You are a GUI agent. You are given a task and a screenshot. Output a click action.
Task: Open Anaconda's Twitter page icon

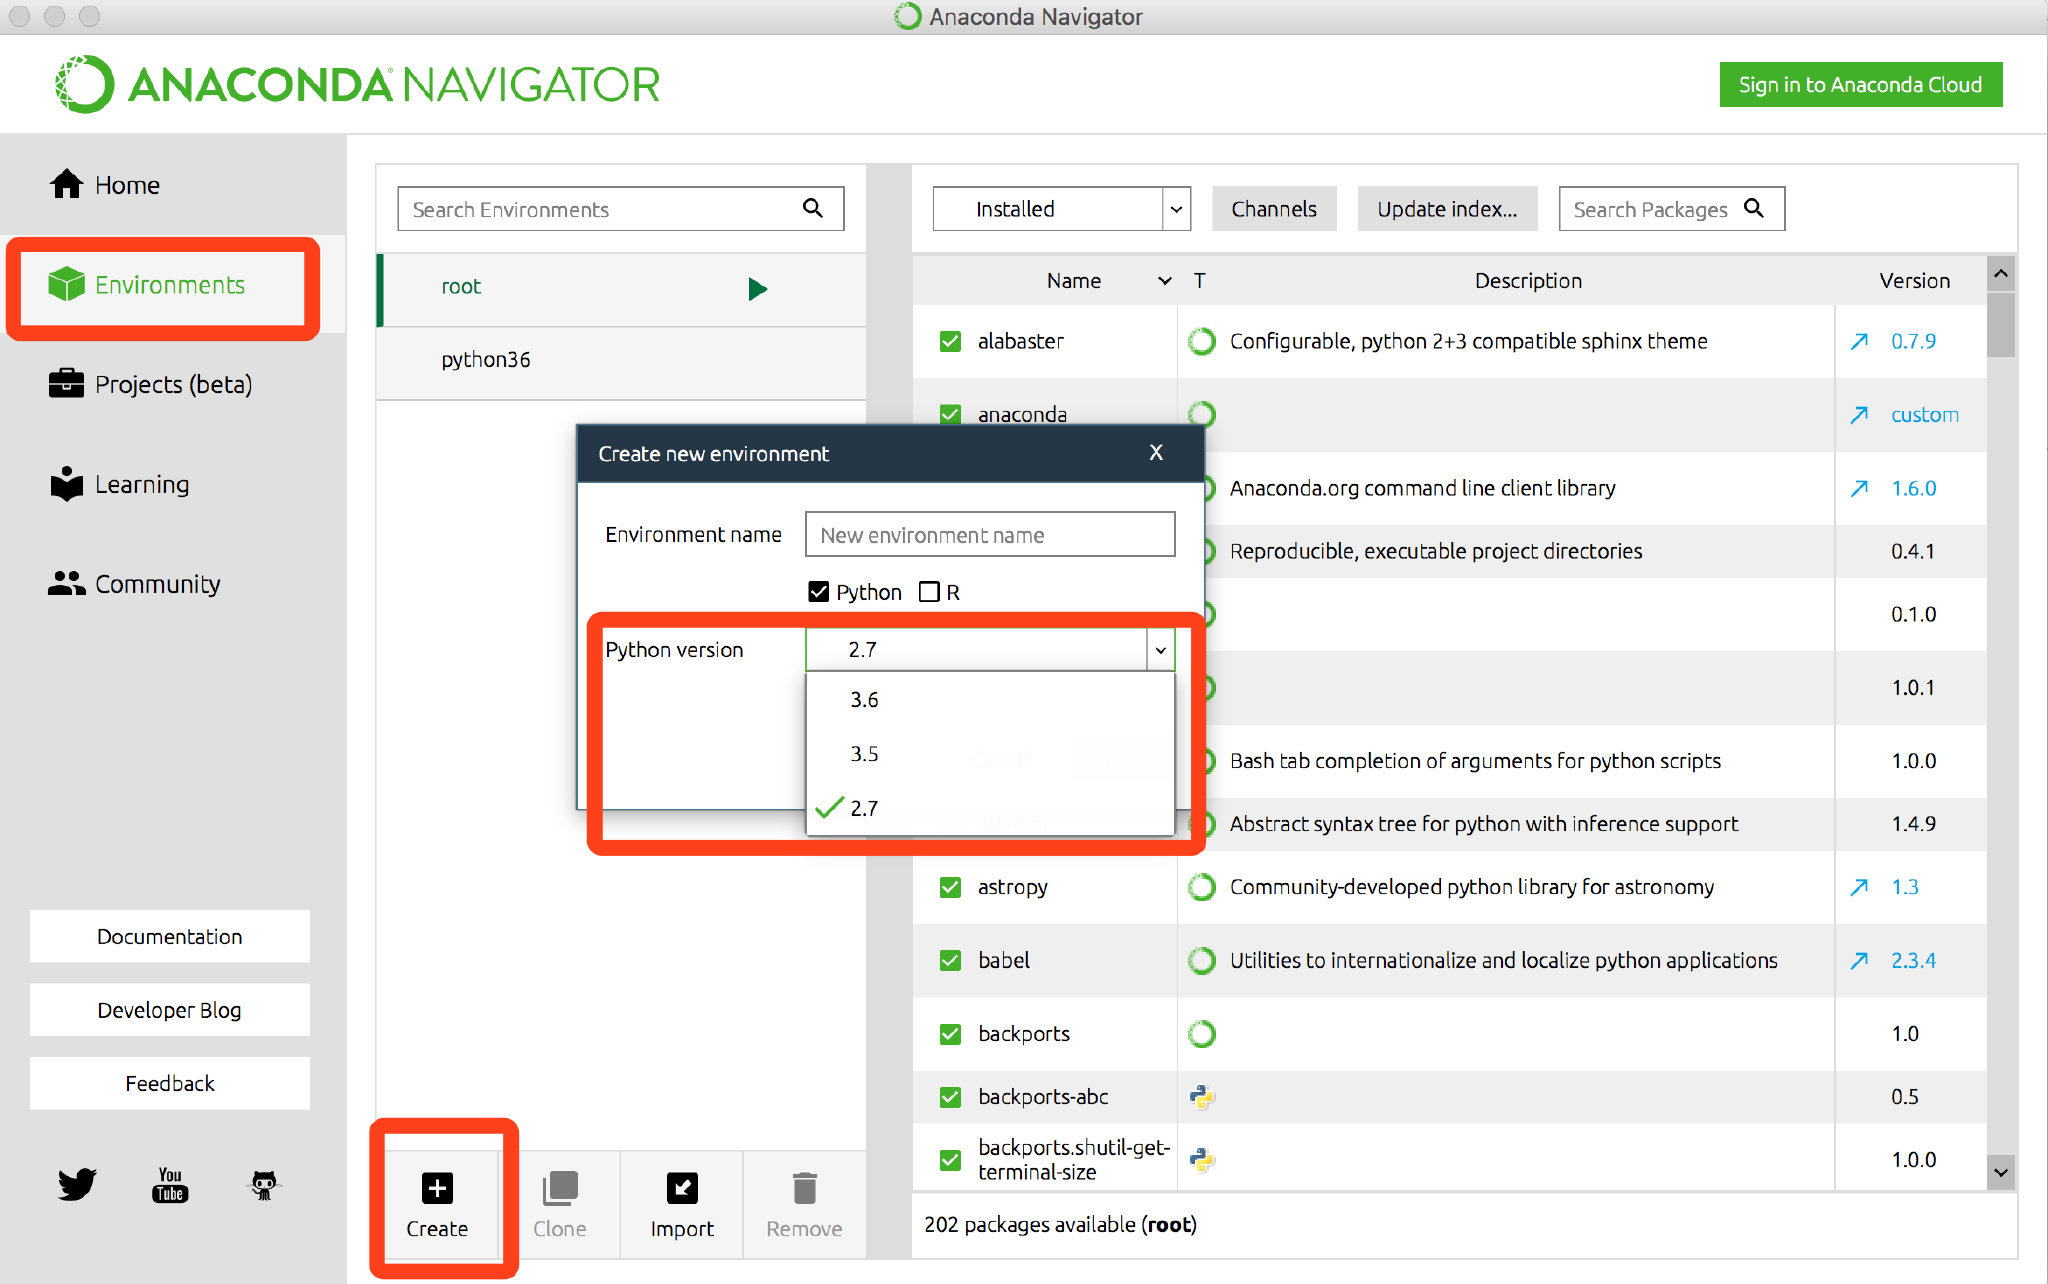click(77, 1184)
